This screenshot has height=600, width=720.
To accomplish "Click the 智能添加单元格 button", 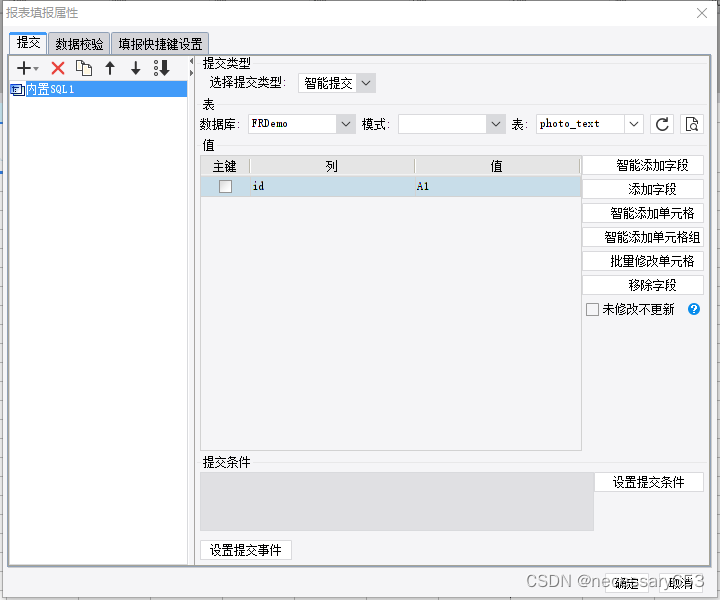I will (x=643, y=213).
